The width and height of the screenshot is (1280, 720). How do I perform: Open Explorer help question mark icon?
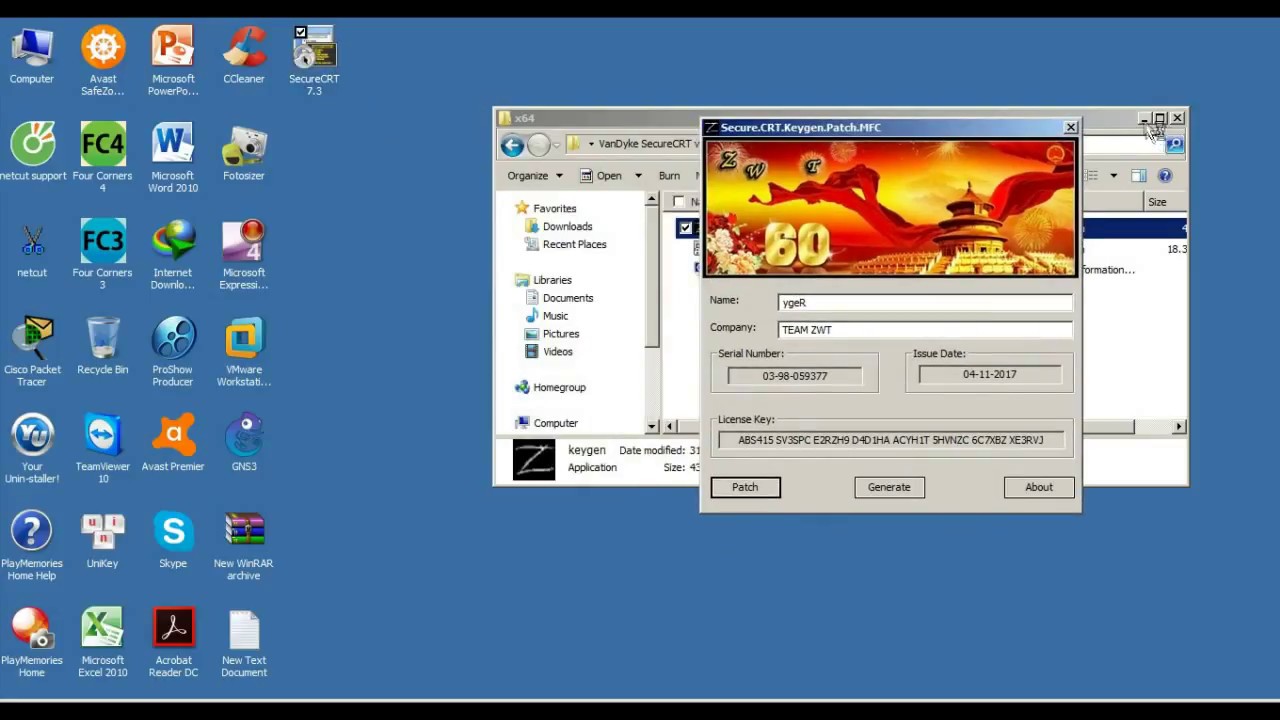point(1165,176)
